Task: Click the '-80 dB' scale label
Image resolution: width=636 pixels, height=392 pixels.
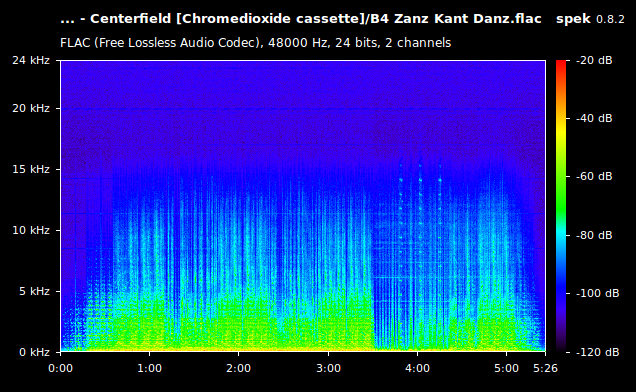Action: (x=594, y=235)
